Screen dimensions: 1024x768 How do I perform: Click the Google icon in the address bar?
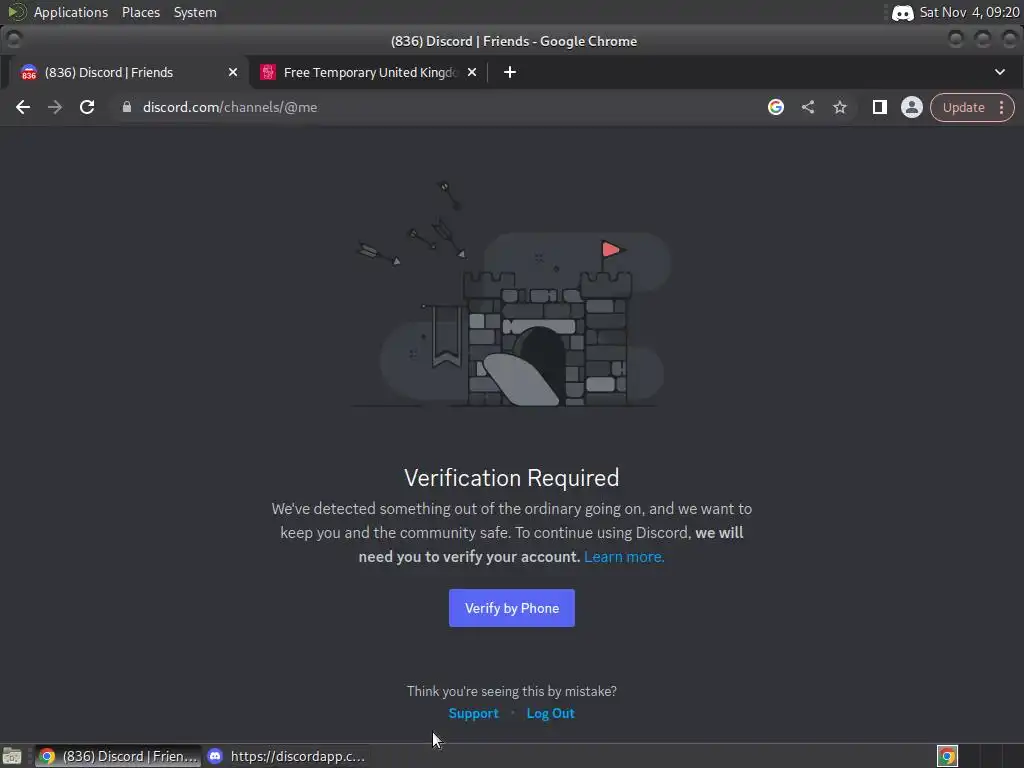(x=776, y=107)
